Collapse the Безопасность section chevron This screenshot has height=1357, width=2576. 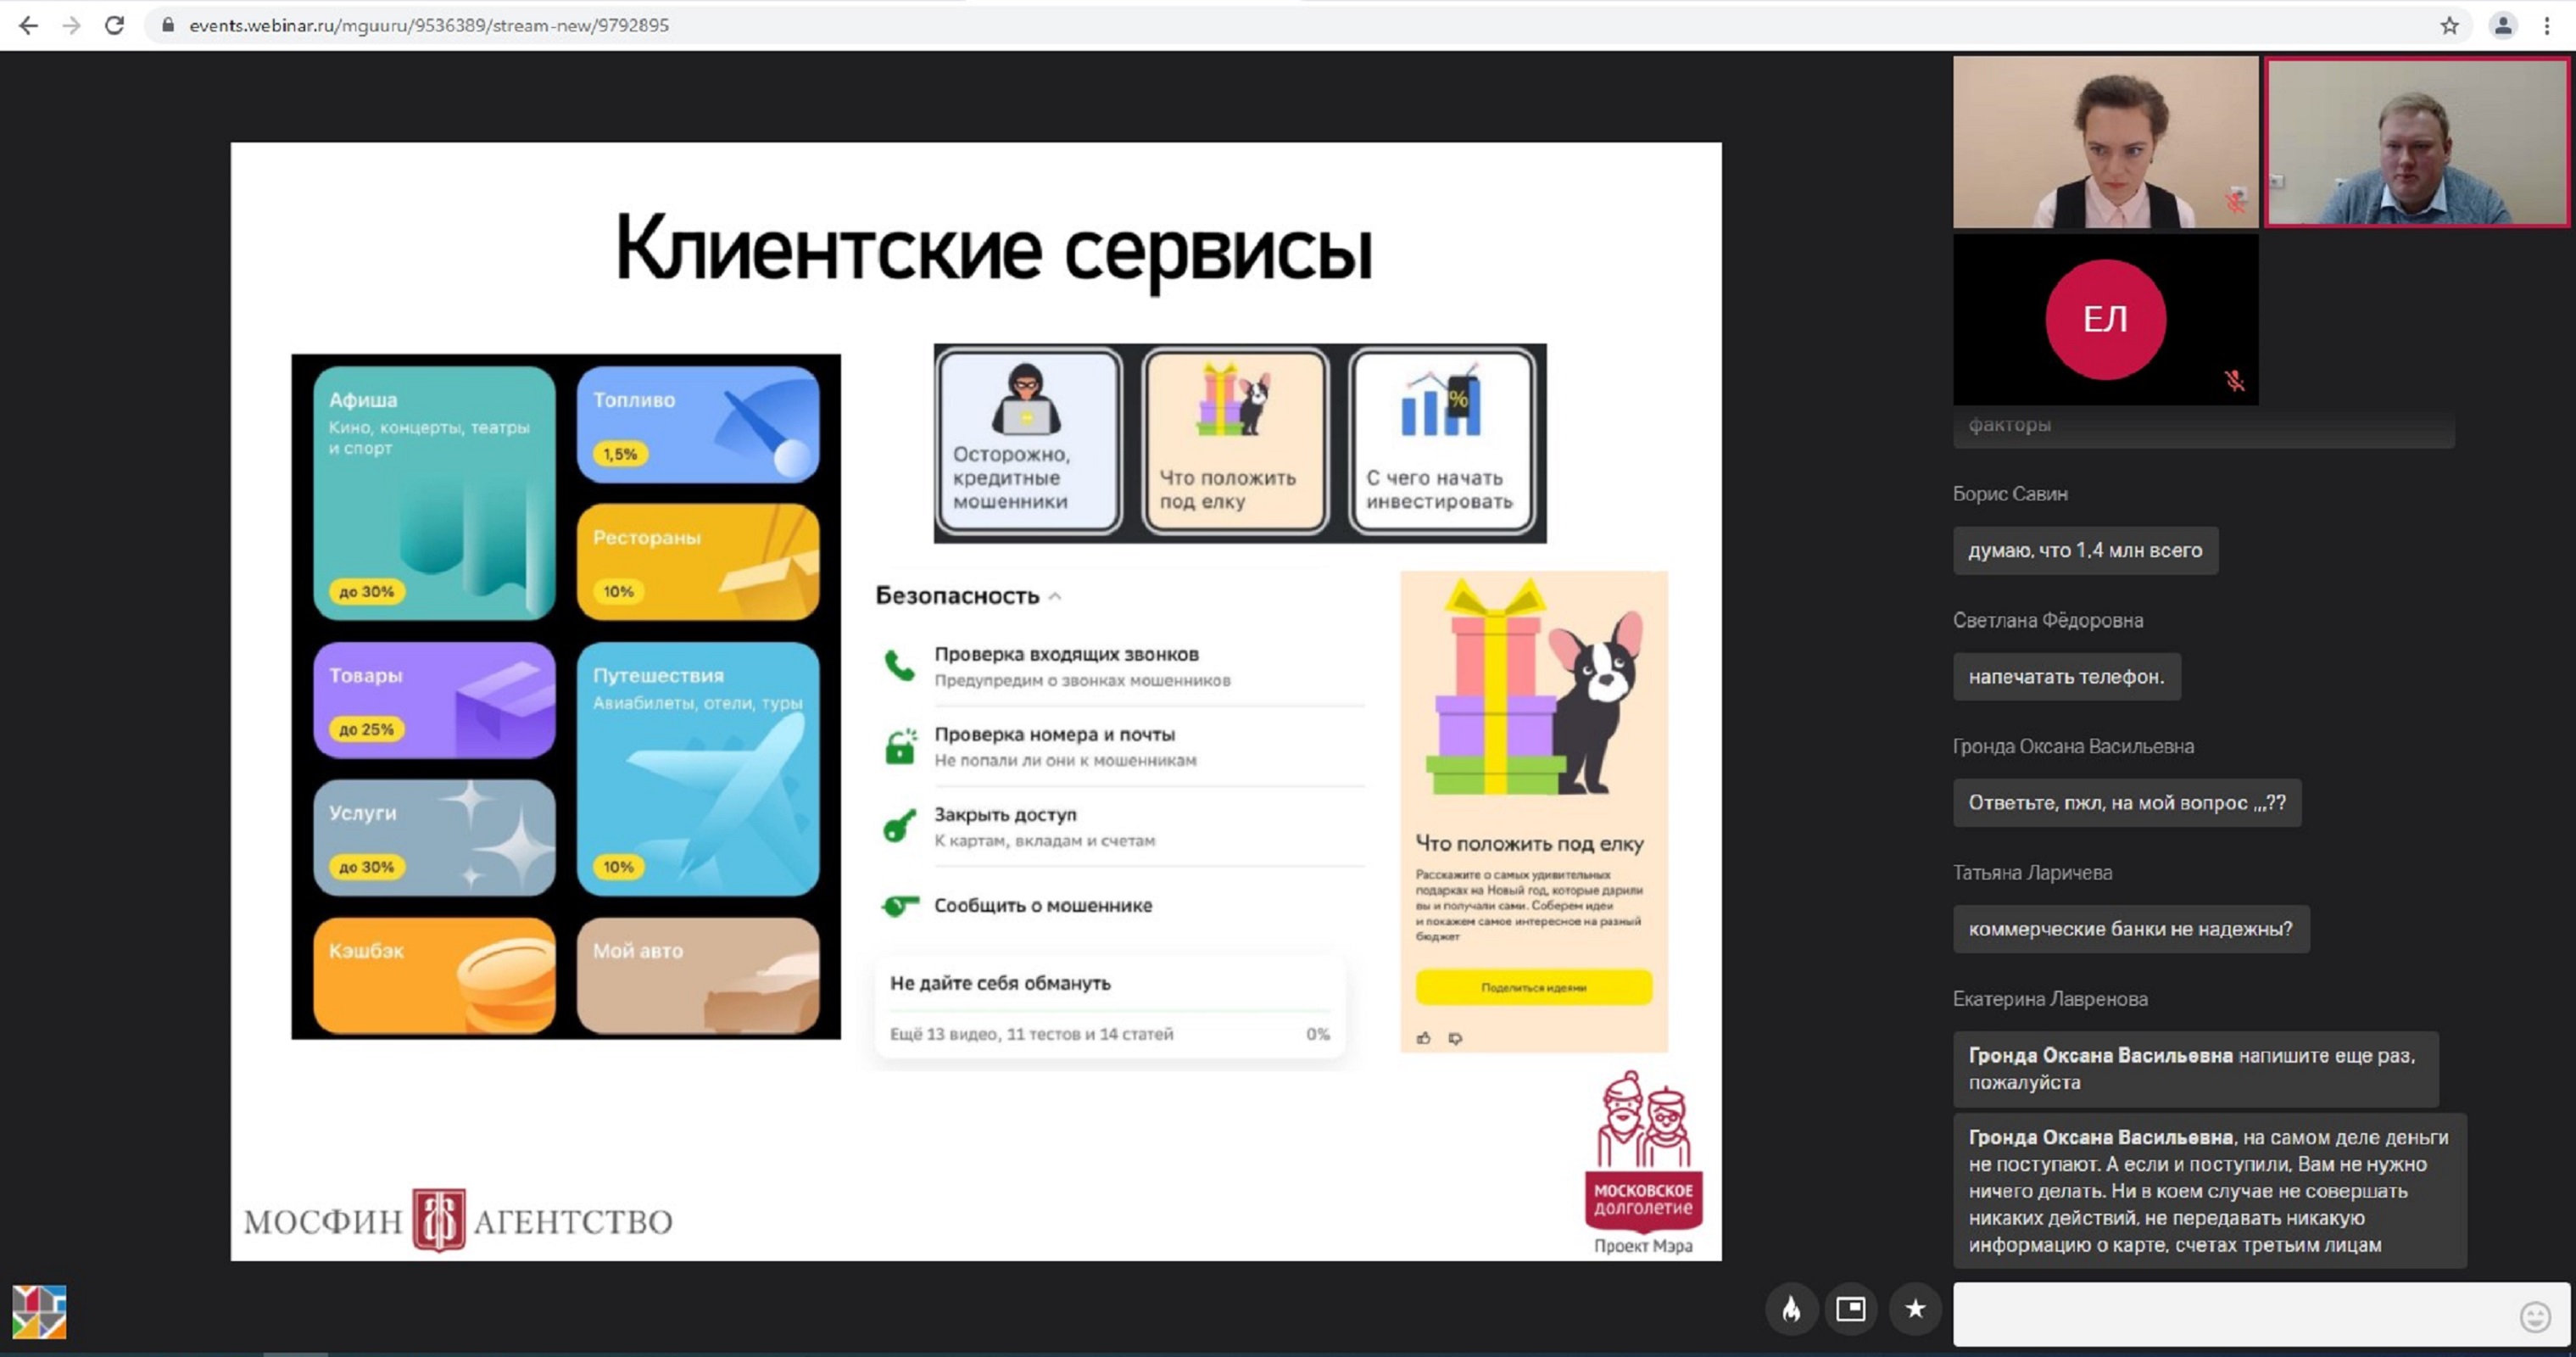1055,596
